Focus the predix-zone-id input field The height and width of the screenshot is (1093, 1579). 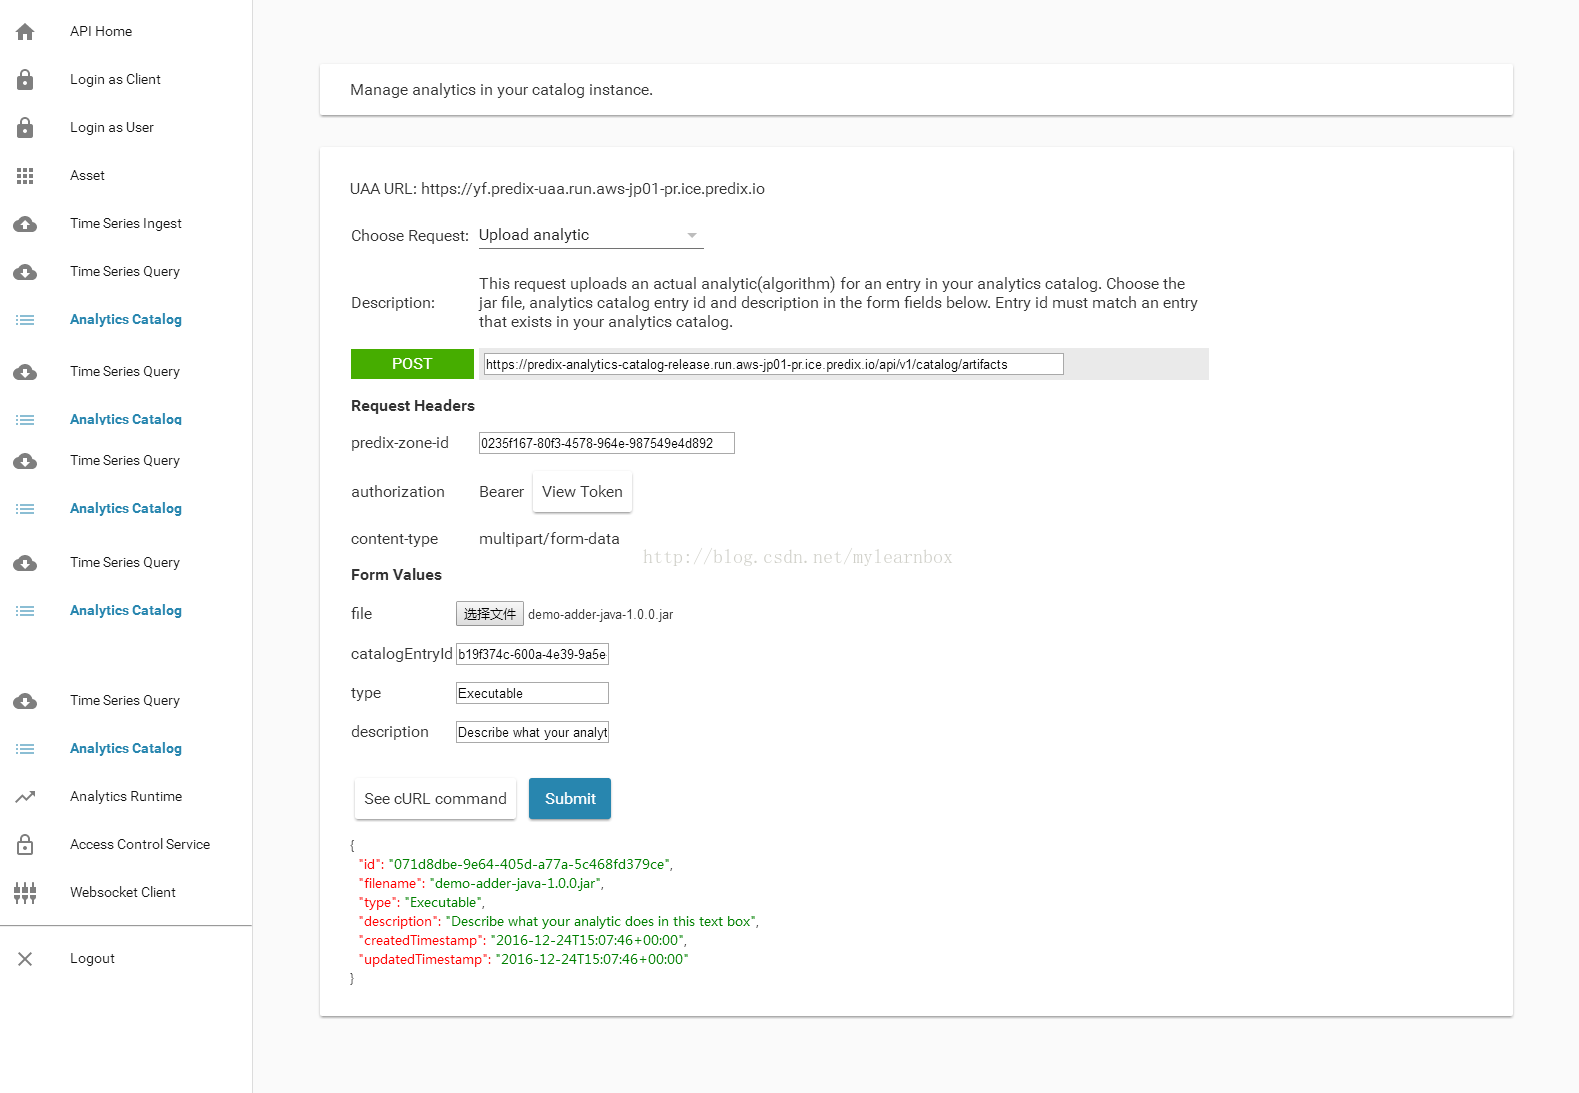click(607, 443)
